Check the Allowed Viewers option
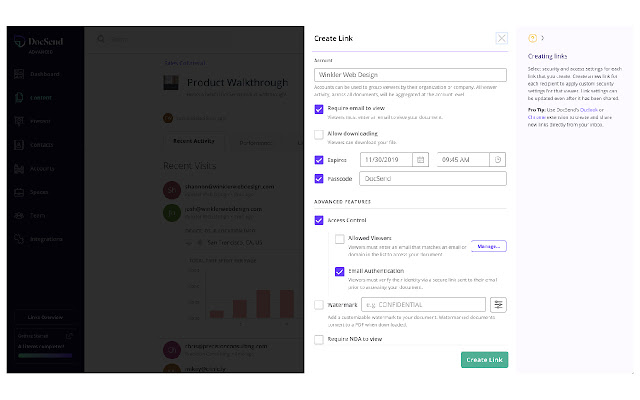640x400 pixels. click(x=340, y=240)
